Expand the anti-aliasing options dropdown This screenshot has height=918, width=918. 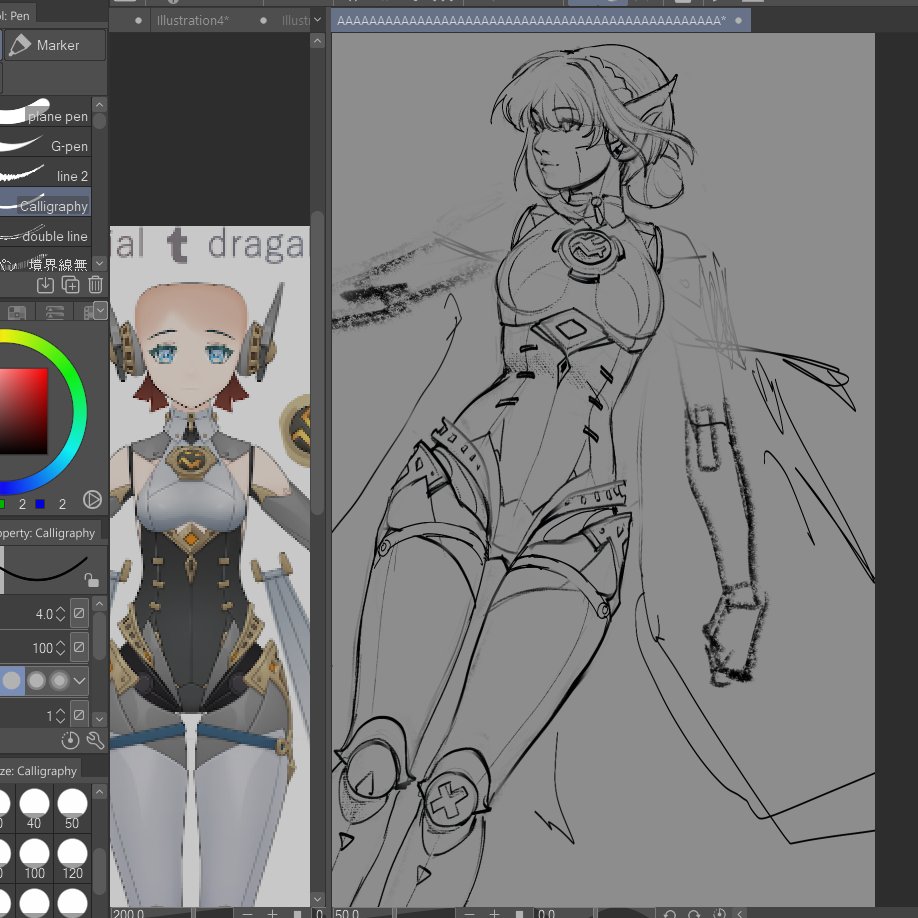pyautogui.click(x=80, y=681)
